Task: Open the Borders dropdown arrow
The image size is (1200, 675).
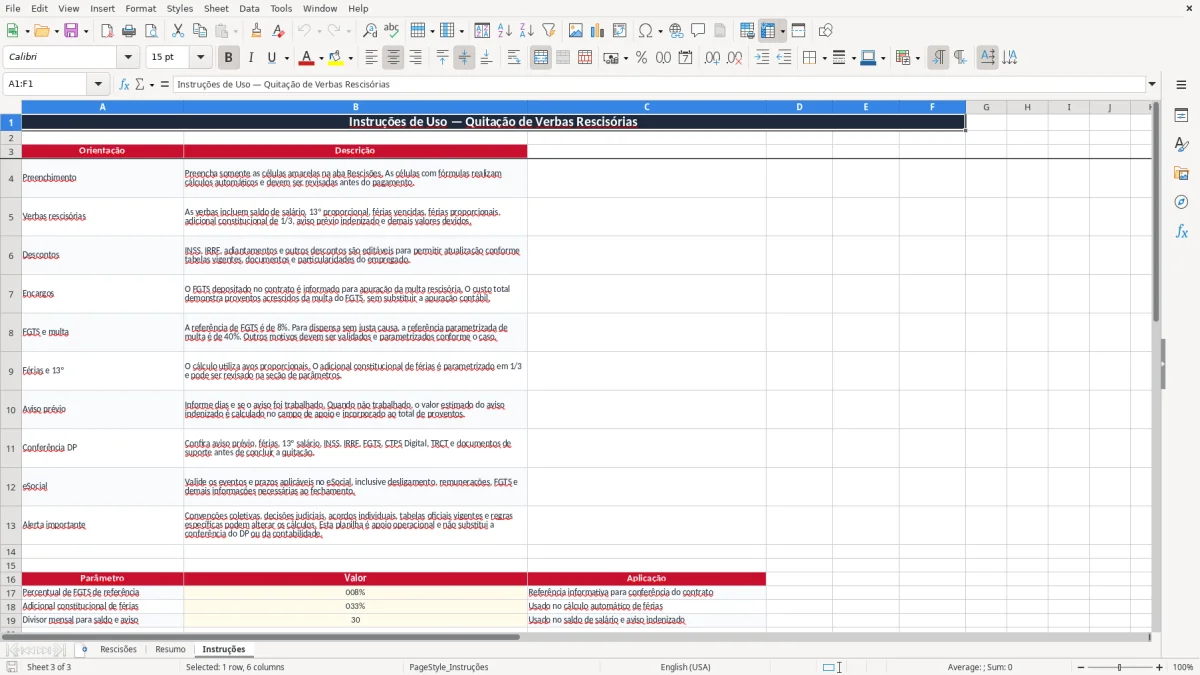Action: (x=824, y=58)
